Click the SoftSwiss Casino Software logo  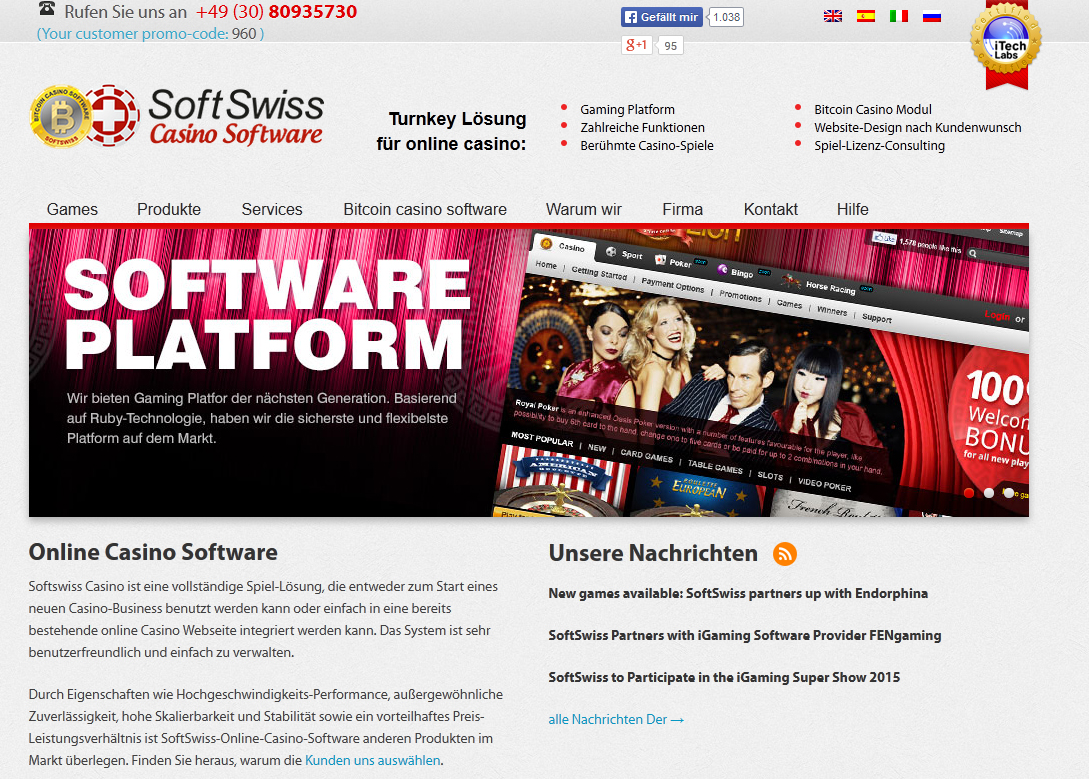click(x=178, y=117)
